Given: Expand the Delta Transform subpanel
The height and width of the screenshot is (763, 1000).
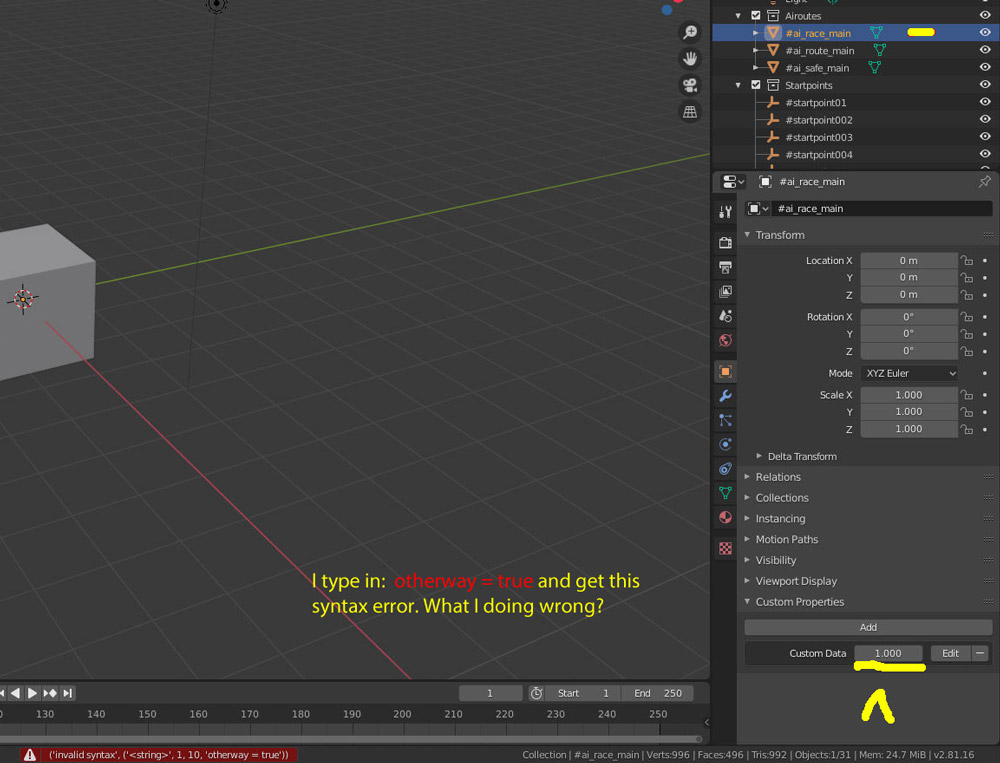Looking at the screenshot, I should coord(759,456).
